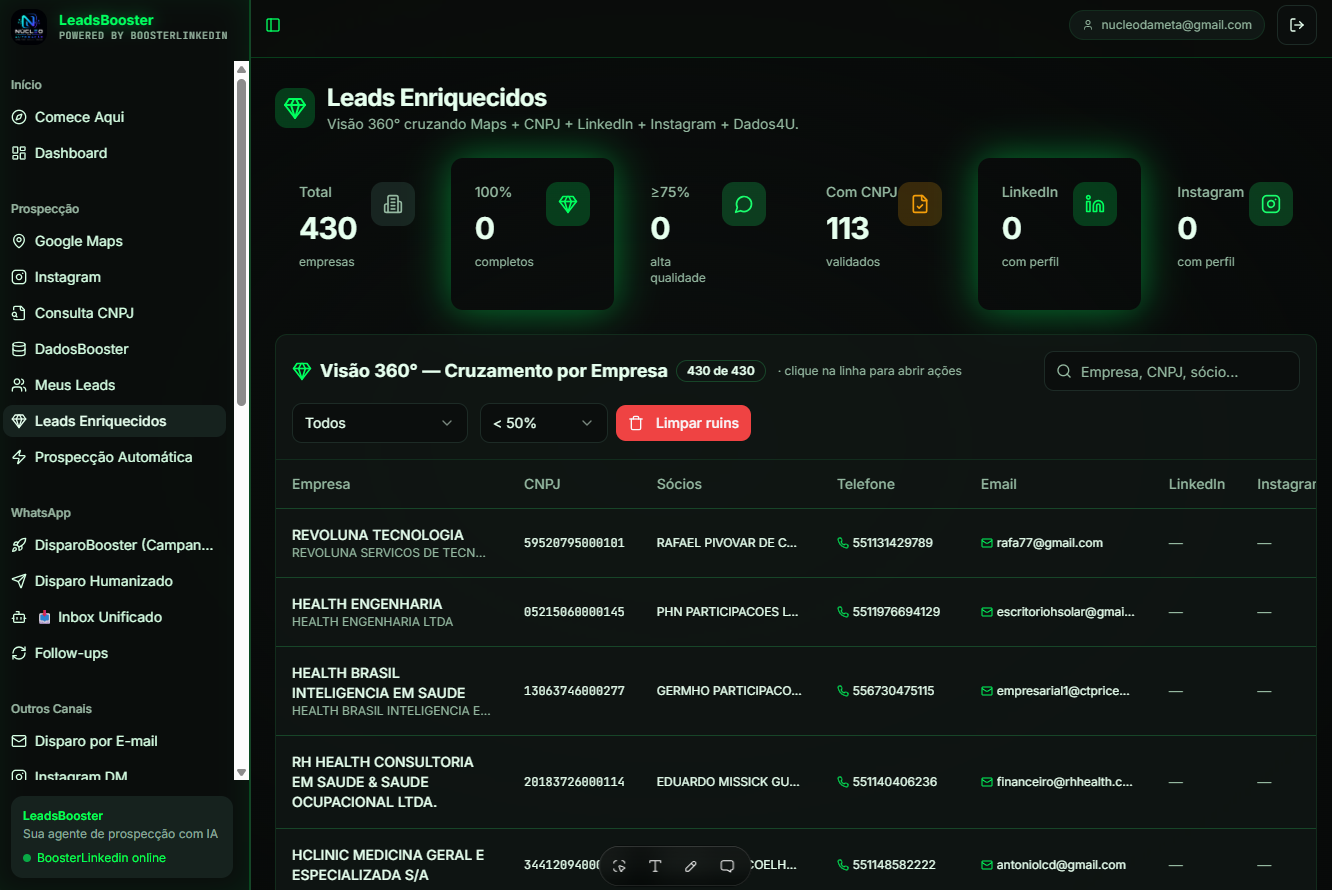Click the map pin icon beside Google Maps
Viewport: 1332px width, 890px height.
click(x=18, y=241)
